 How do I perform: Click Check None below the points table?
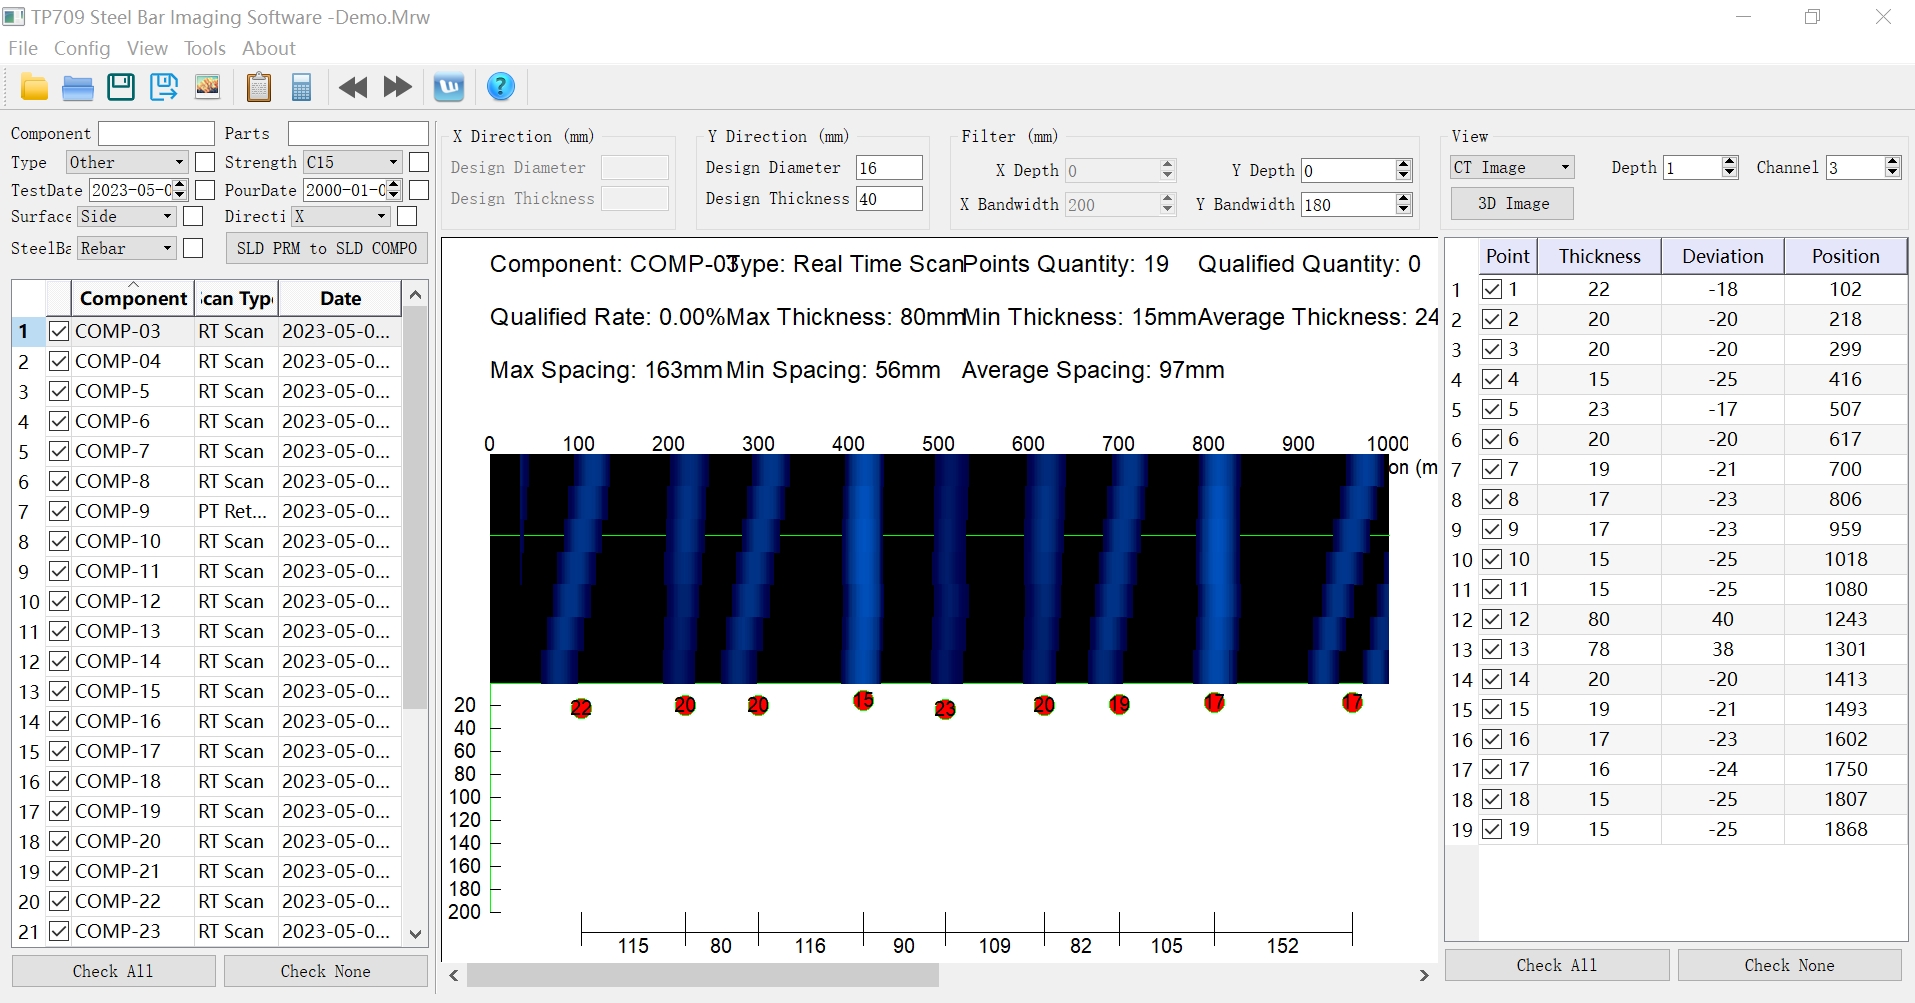click(x=1789, y=965)
